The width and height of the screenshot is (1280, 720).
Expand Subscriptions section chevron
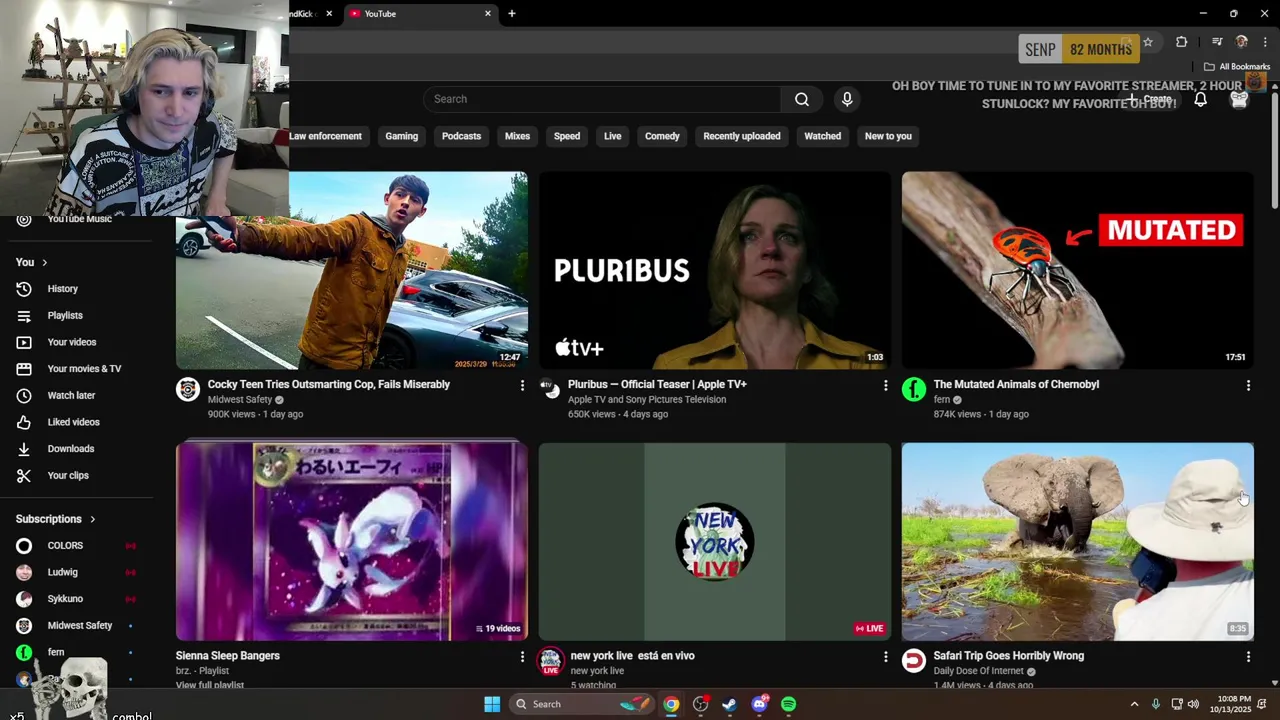pos(92,519)
